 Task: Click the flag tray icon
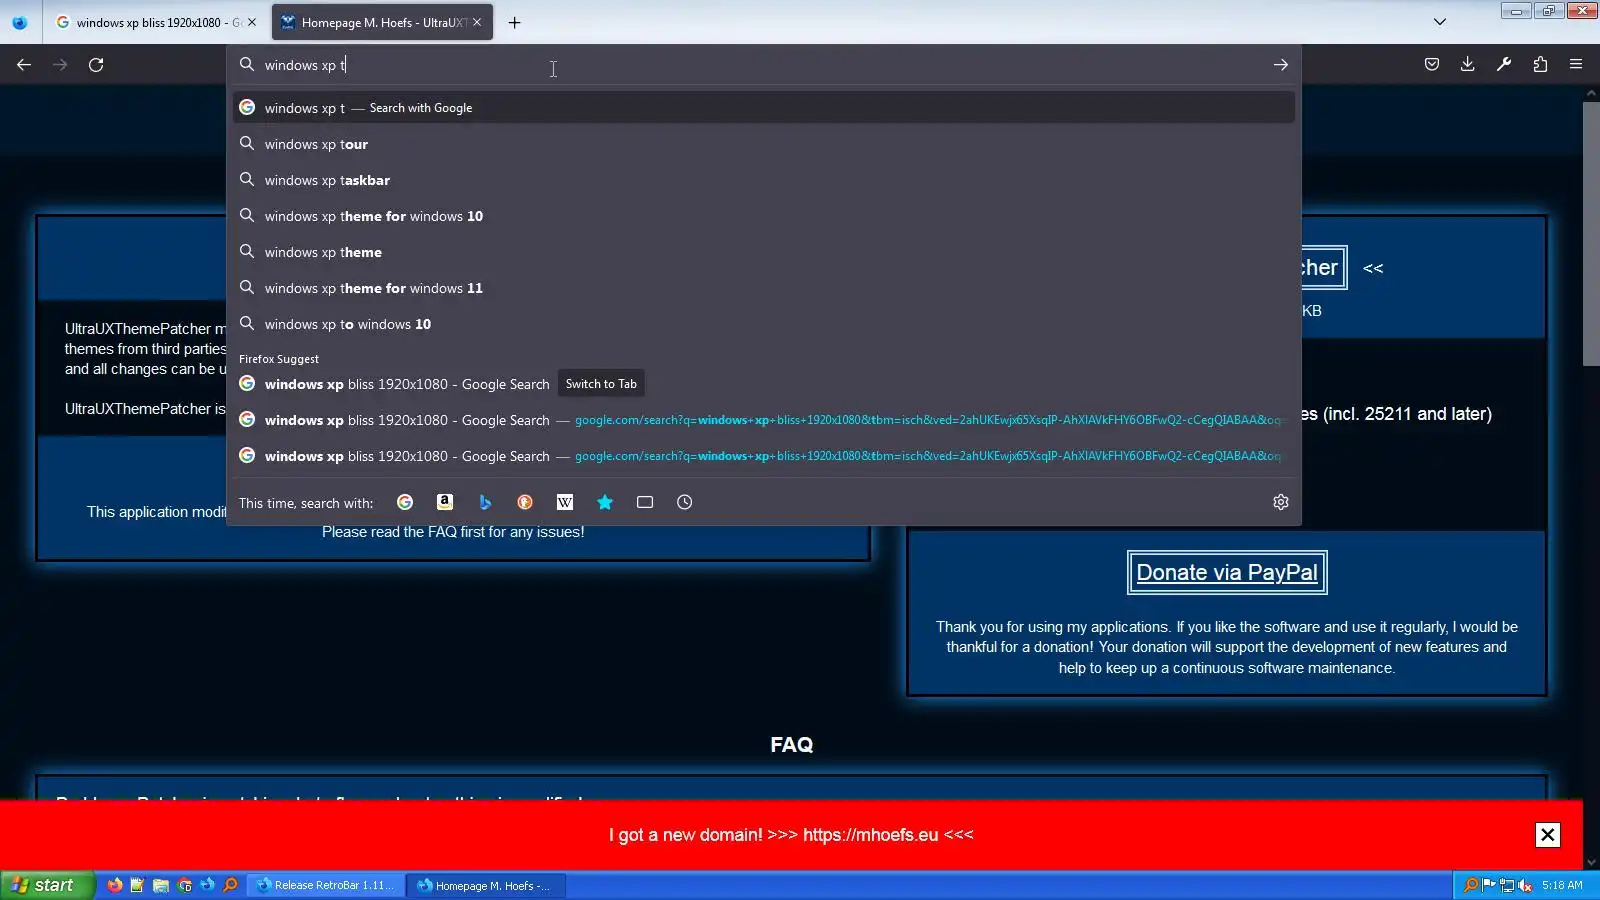pos(1489,885)
